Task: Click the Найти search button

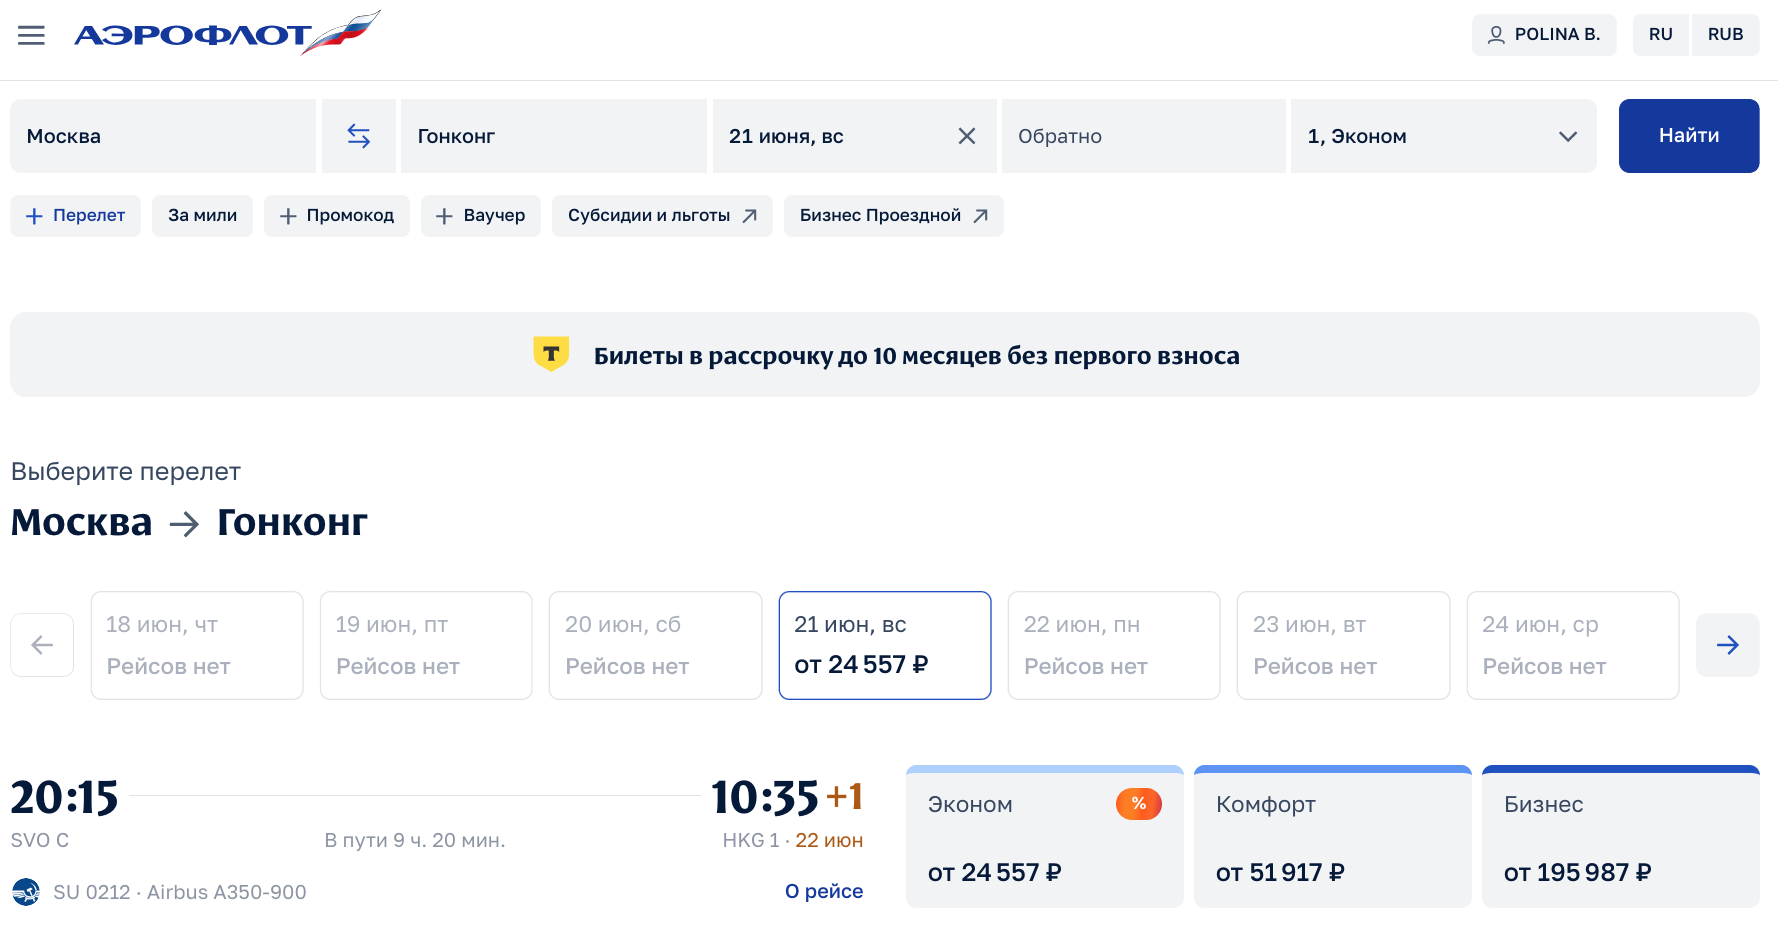Action: click(x=1689, y=136)
